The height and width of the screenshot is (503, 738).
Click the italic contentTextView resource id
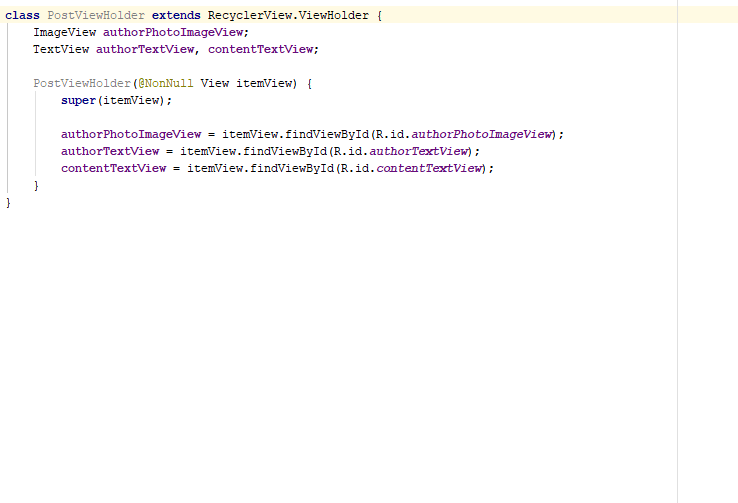pos(430,168)
